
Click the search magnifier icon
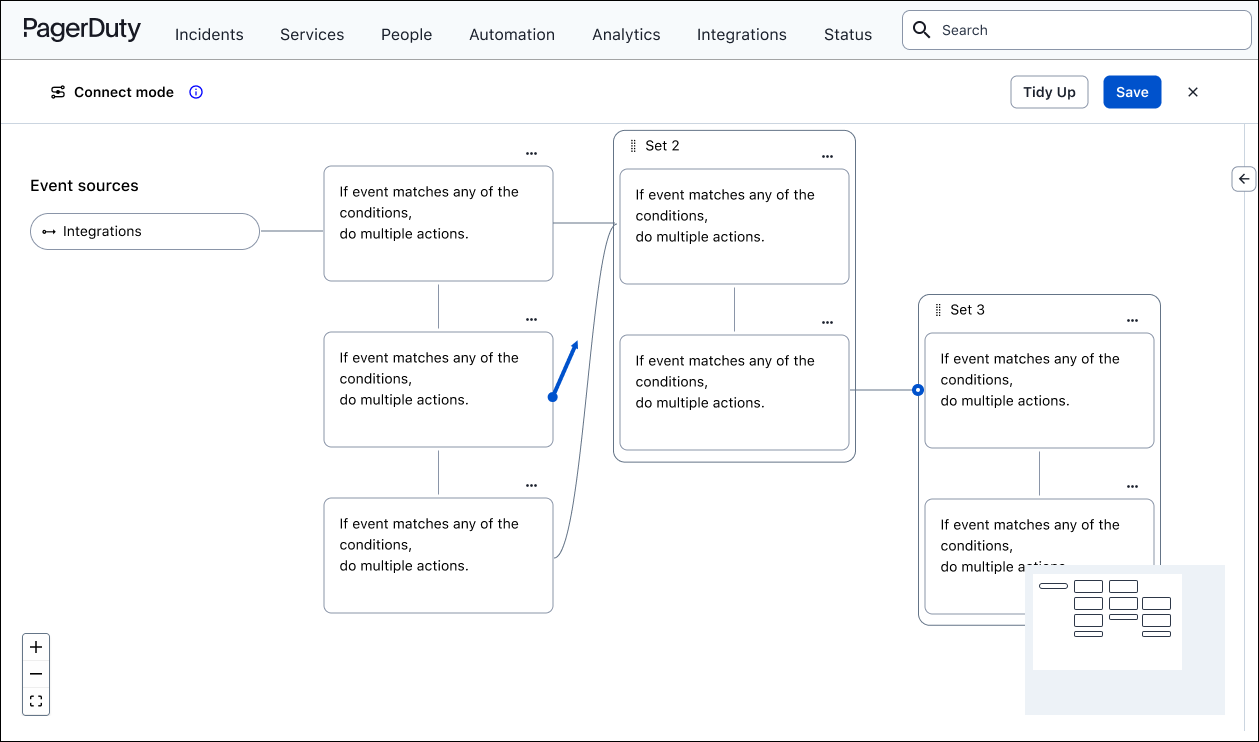click(922, 30)
